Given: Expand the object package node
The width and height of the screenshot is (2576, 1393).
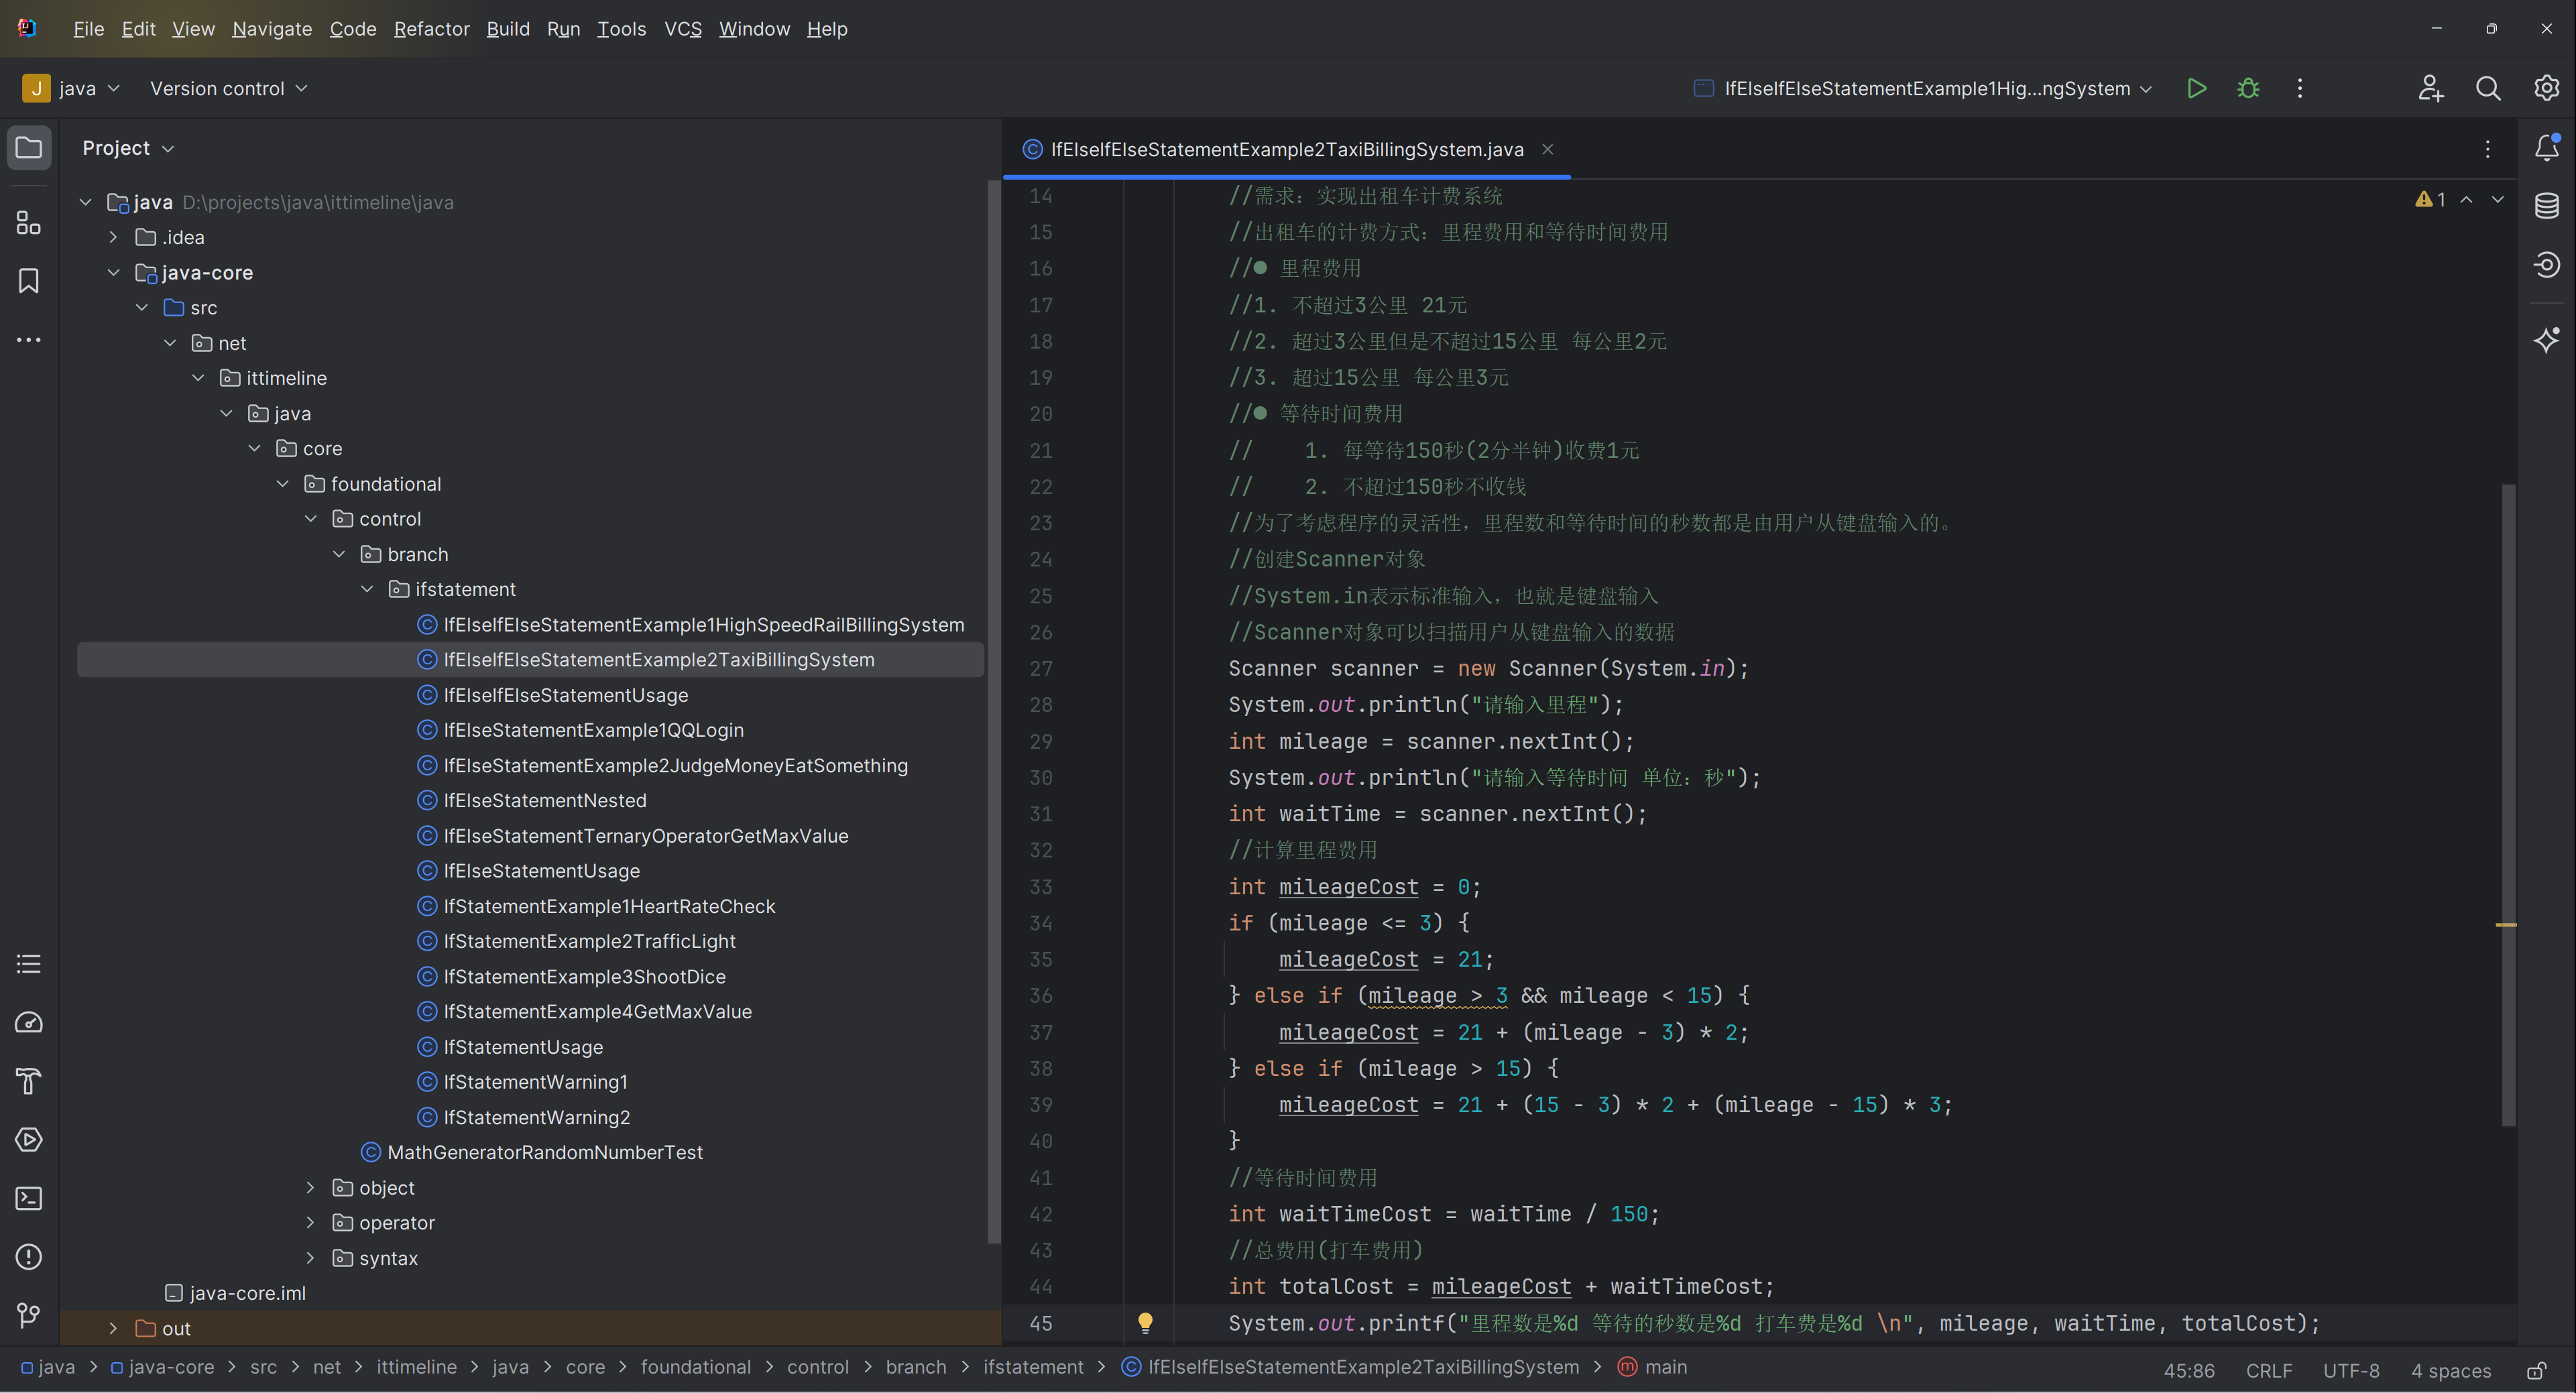Looking at the screenshot, I should pyautogui.click(x=310, y=1187).
